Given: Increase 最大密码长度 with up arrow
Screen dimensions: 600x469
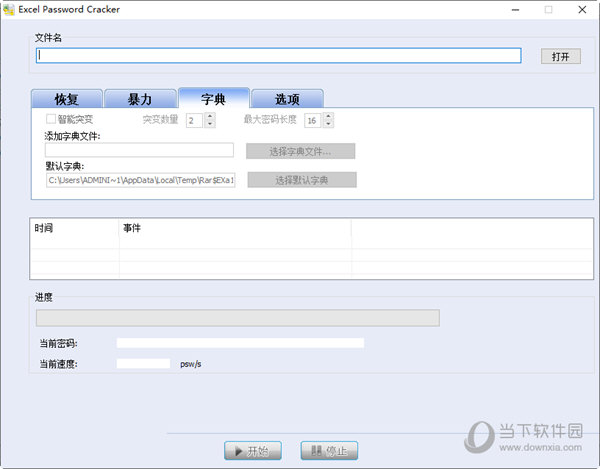Looking at the screenshot, I should 328,116.
